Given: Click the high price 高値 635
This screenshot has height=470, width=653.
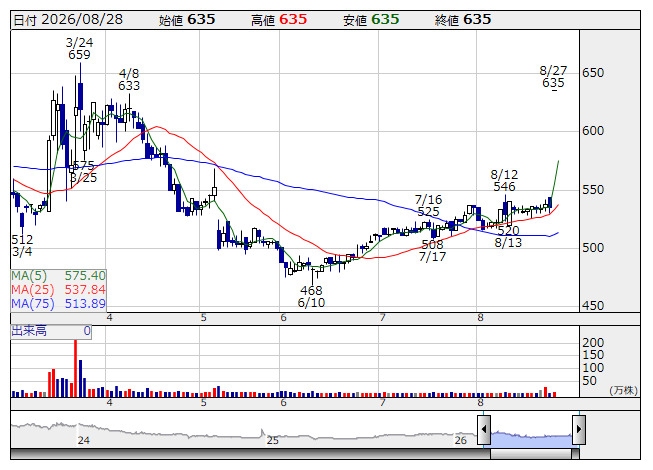Looking at the screenshot, I should [x=279, y=20].
